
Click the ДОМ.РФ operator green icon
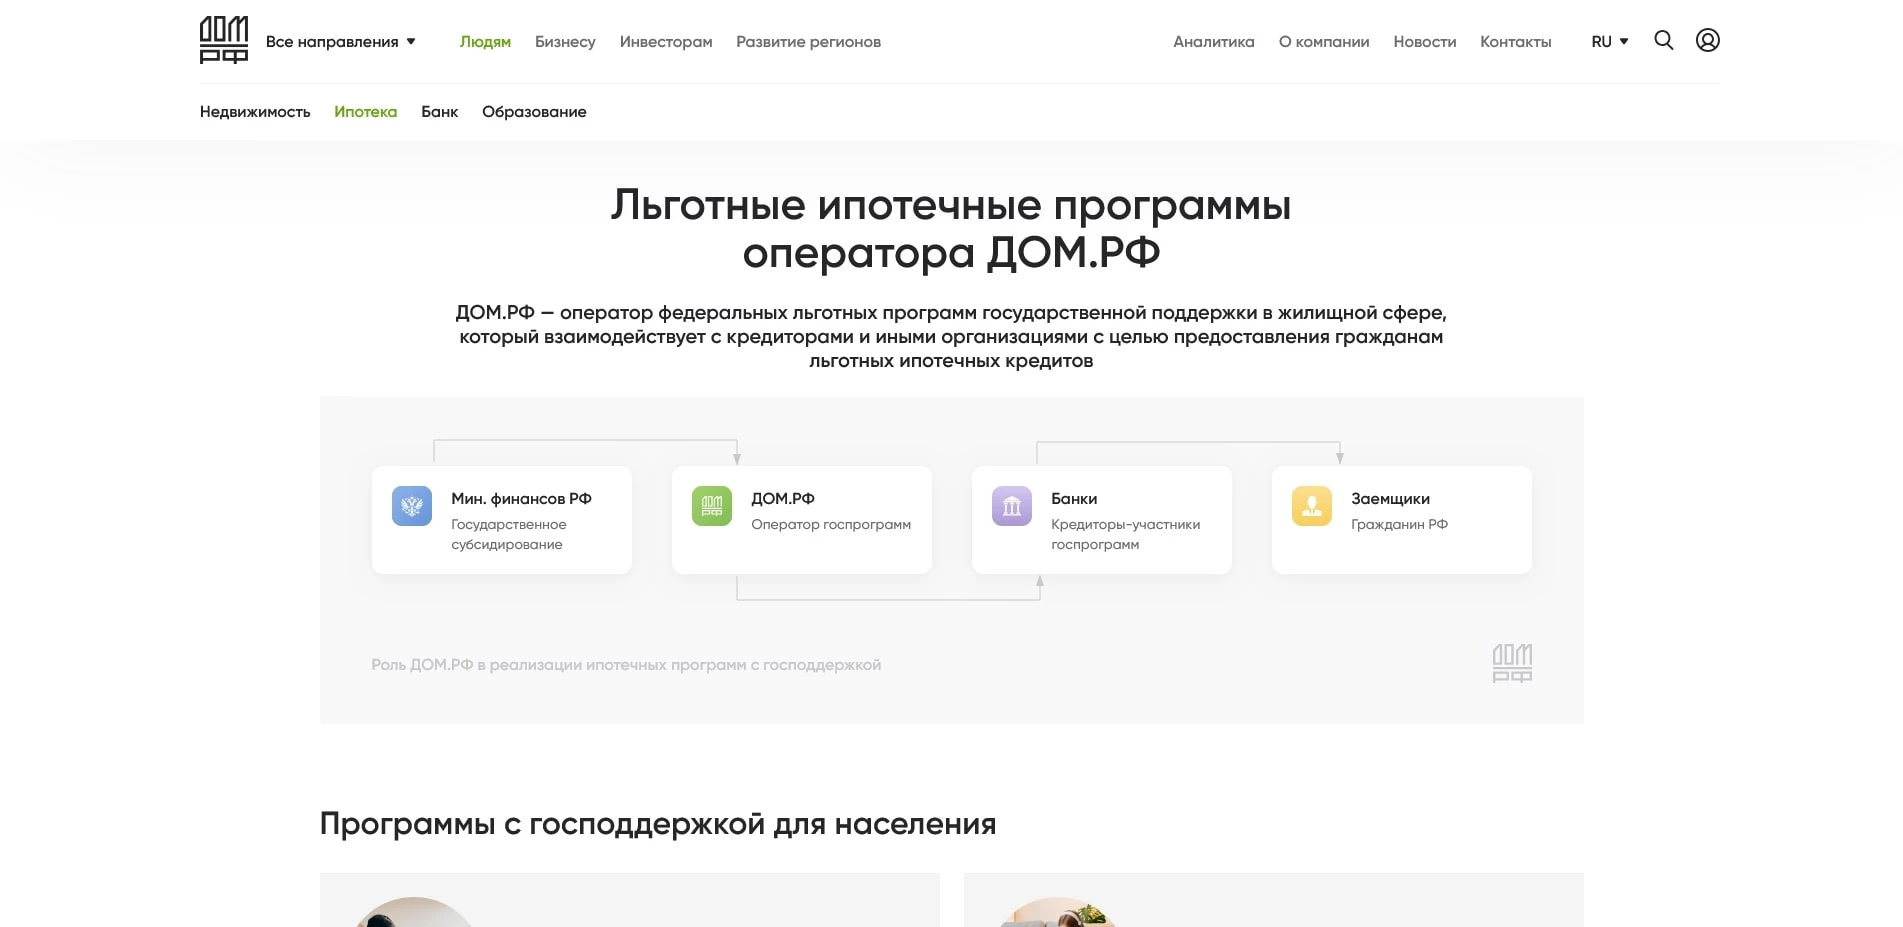(x=711, y=506)
